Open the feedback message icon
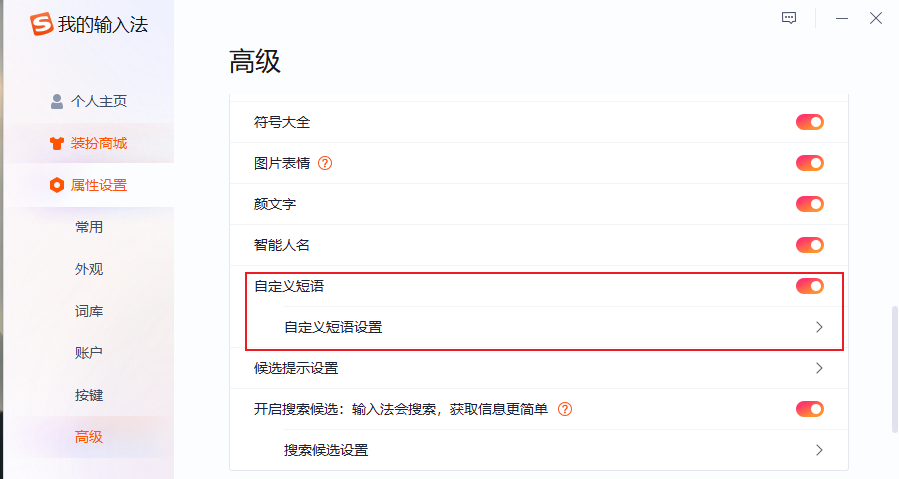 pos(789,18)
